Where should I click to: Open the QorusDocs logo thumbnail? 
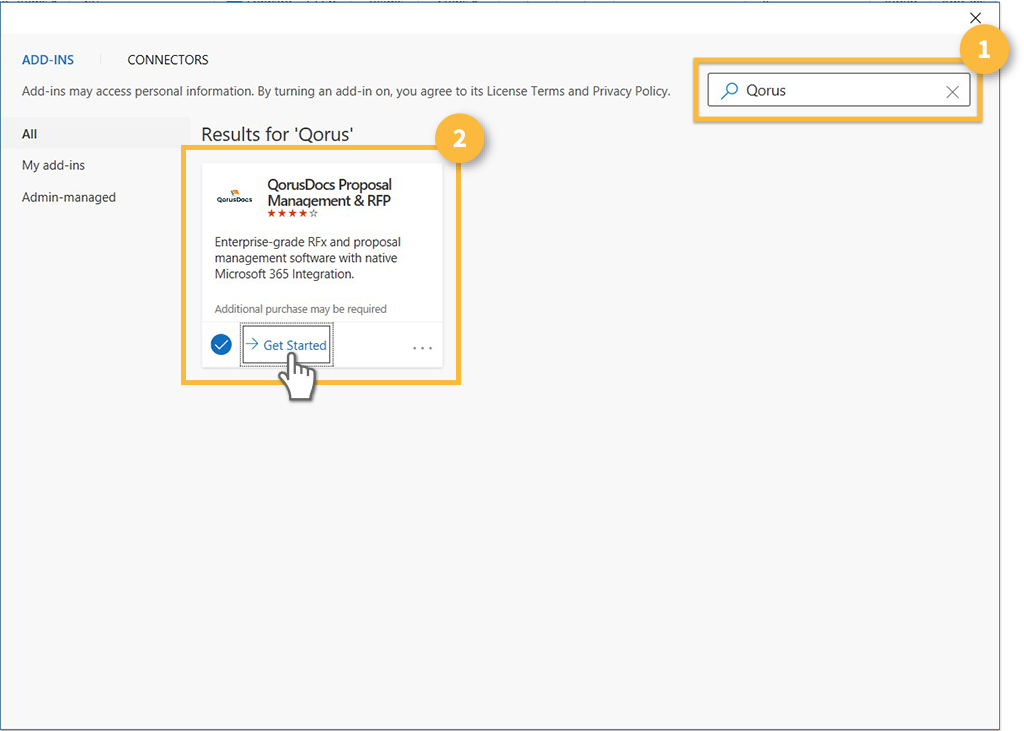(x=234, y=197)
